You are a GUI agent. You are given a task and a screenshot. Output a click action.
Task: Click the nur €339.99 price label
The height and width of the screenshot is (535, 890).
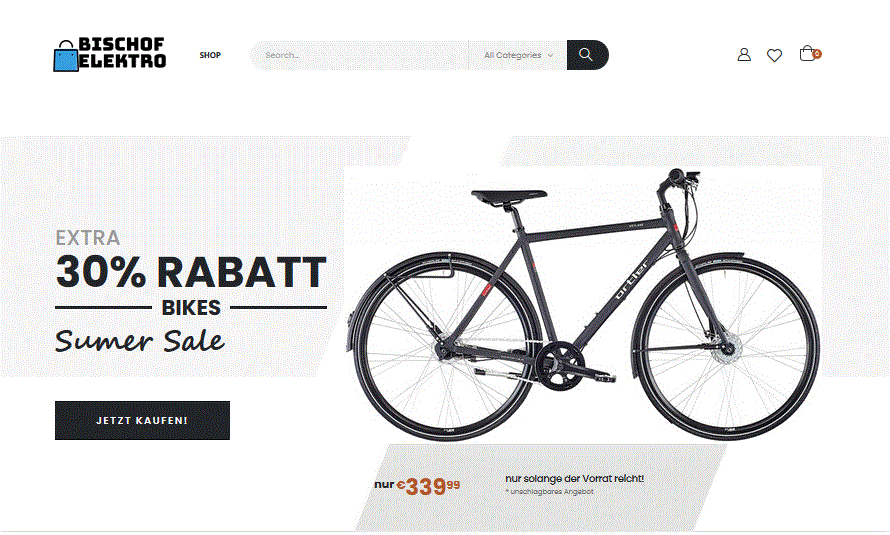(417, 486)
